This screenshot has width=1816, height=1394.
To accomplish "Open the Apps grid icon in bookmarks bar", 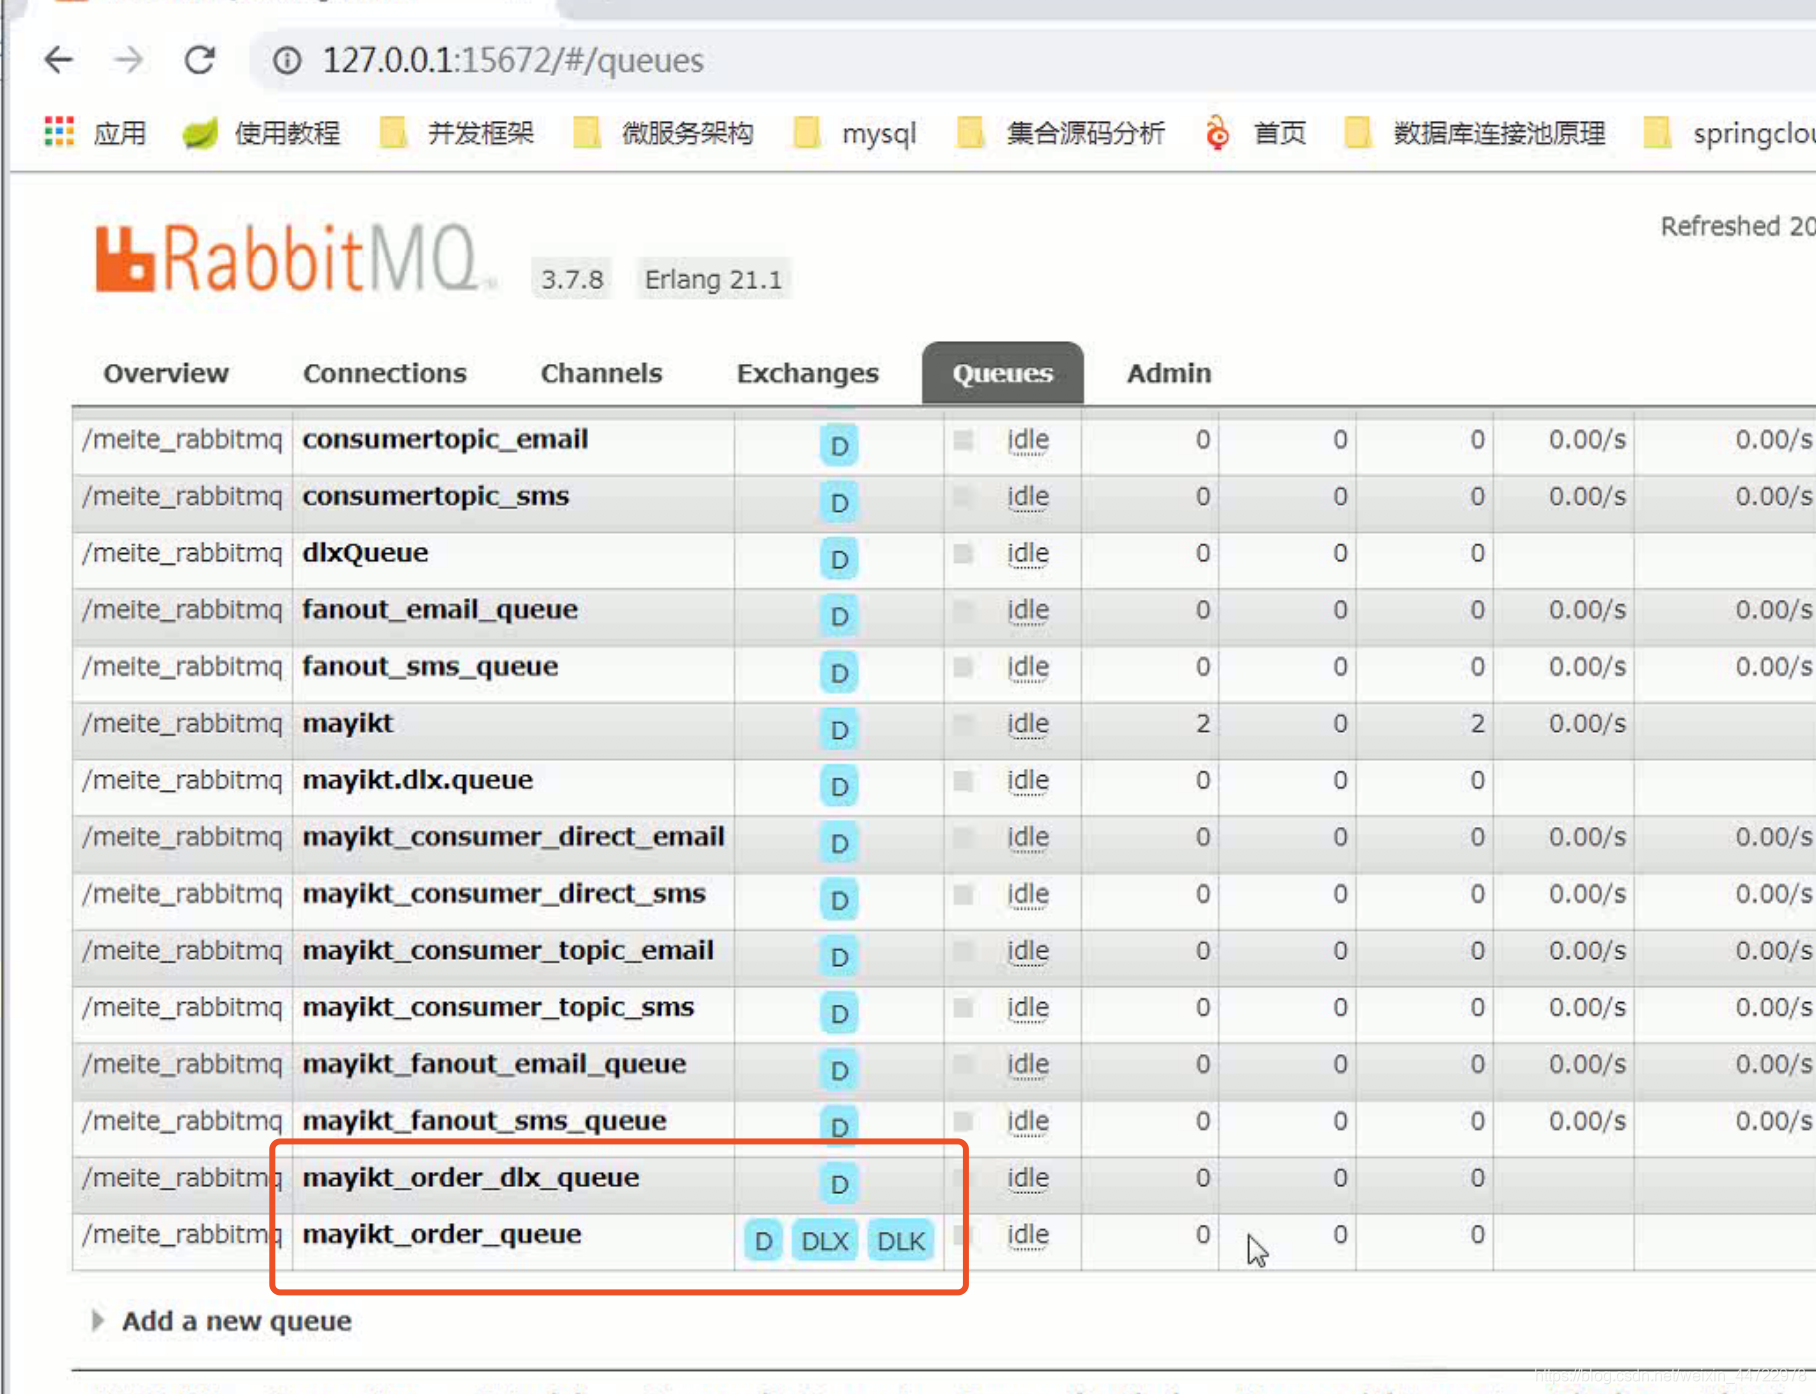I will (60, 132).
